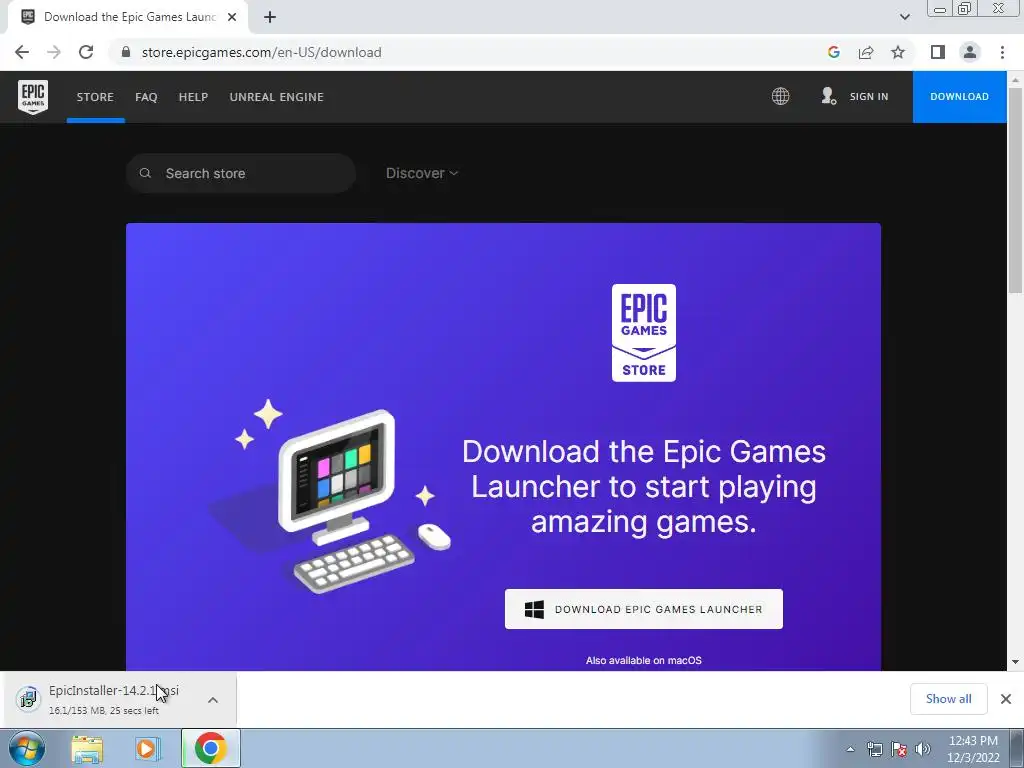
Task: Click the blue DOWNLOAD header button
Action: [959, 97]
